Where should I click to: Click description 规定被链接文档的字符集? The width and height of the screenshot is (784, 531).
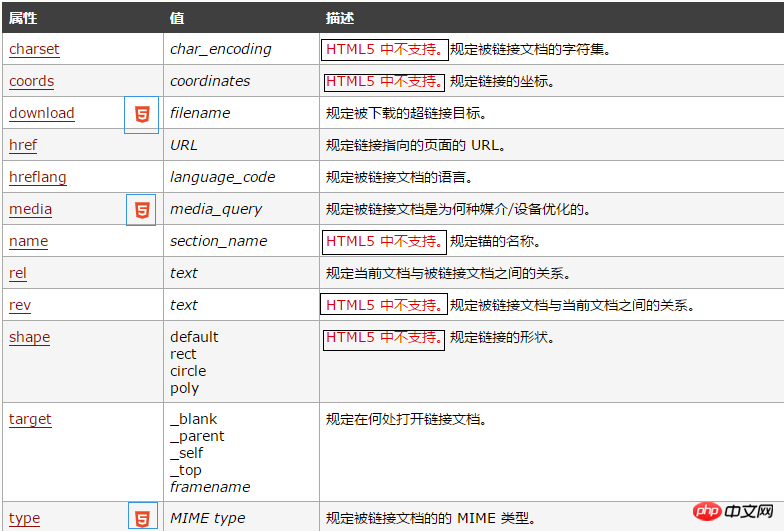pyautogui.click(x=530, y=50)
